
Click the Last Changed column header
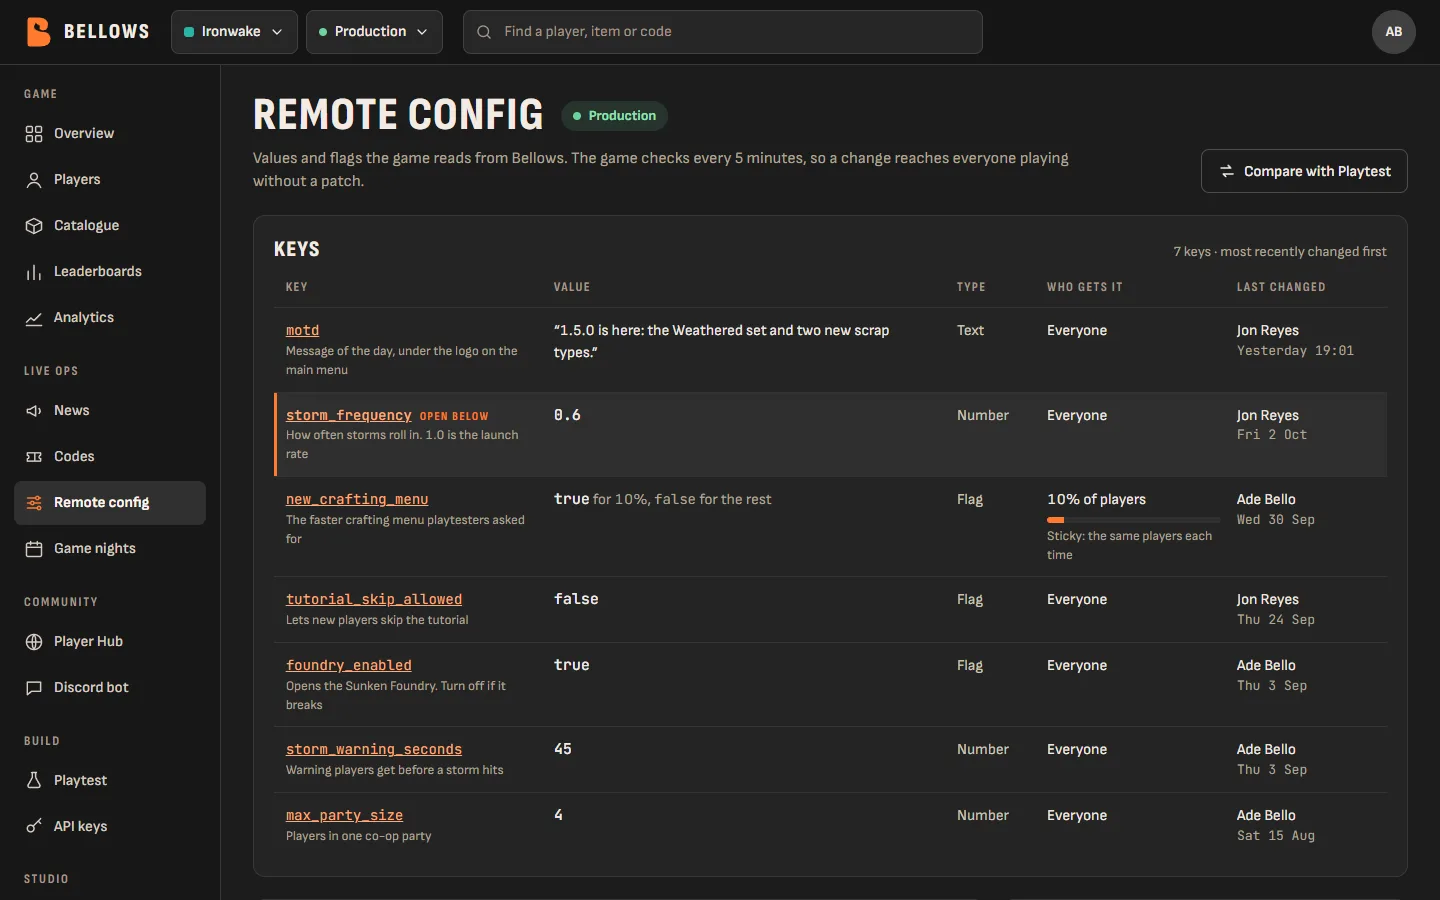(x=1281, y=287)
